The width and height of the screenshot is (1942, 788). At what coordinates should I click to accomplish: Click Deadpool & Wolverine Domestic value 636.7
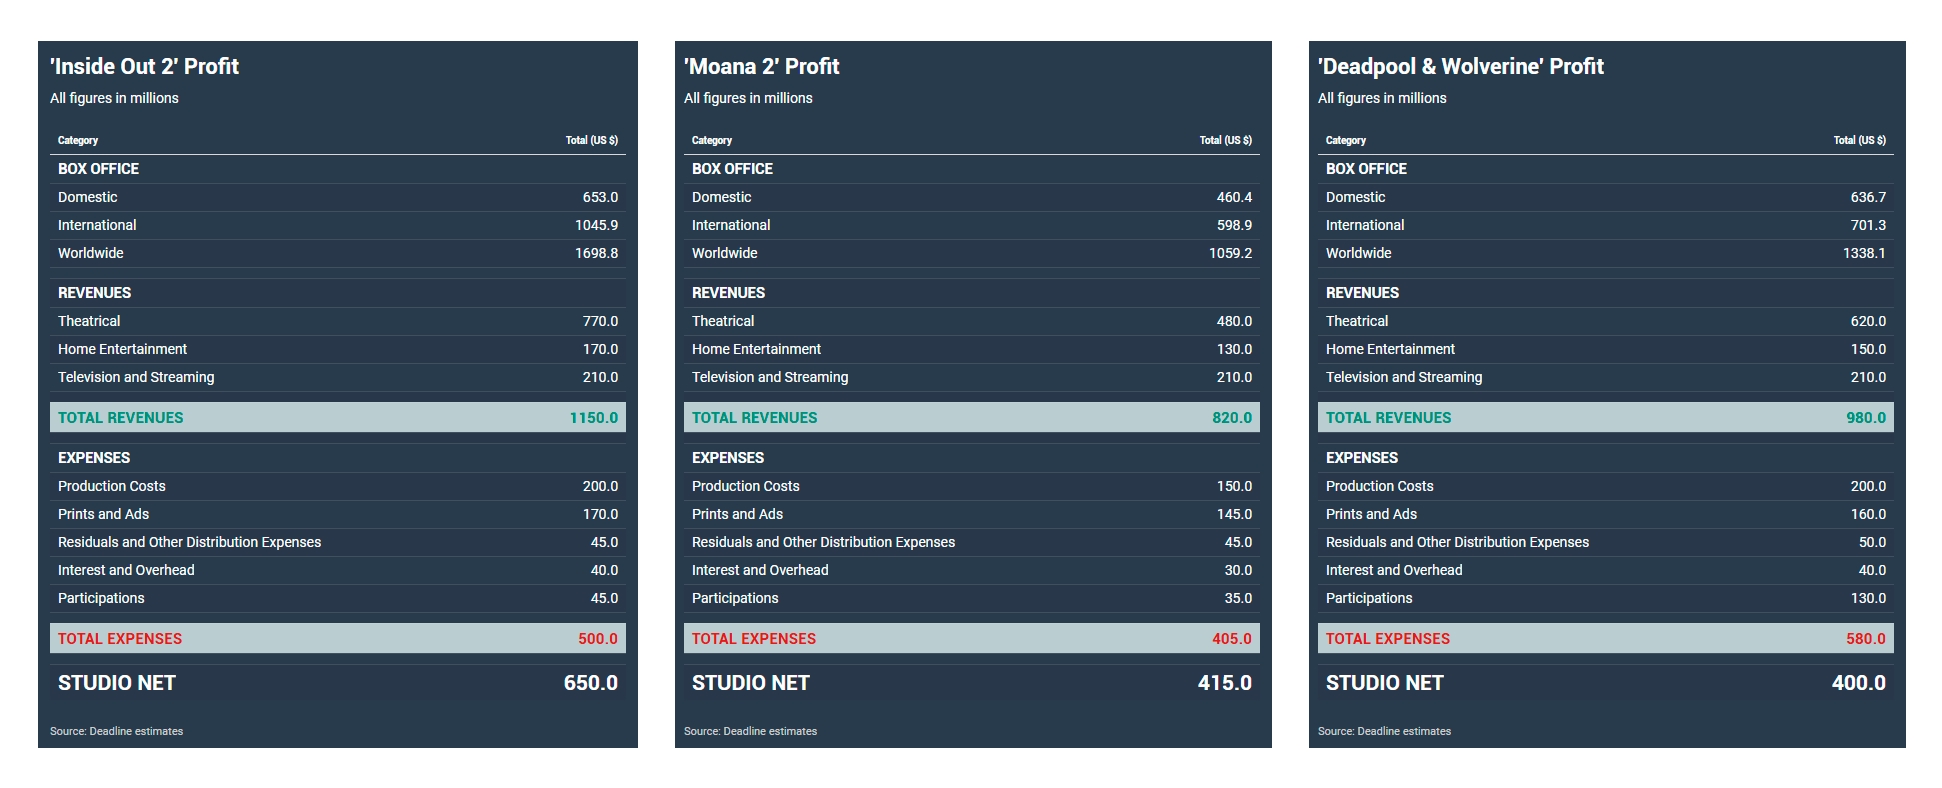click(x=1868, y=197)
